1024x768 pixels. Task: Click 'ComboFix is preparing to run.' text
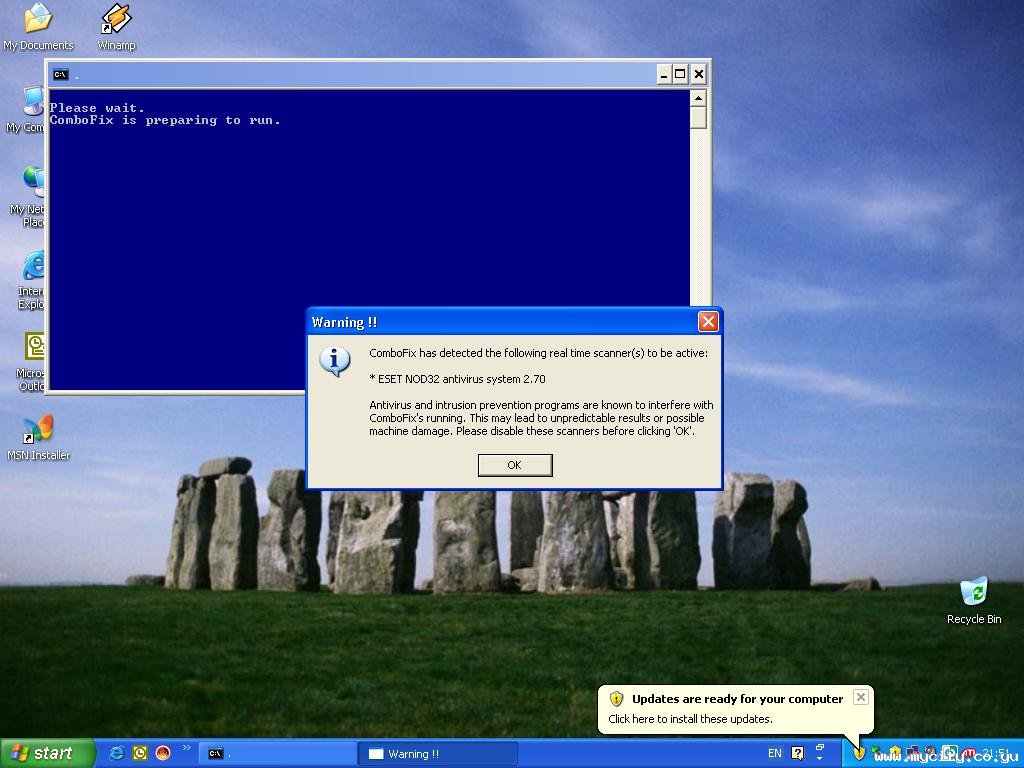click(165, 120)
